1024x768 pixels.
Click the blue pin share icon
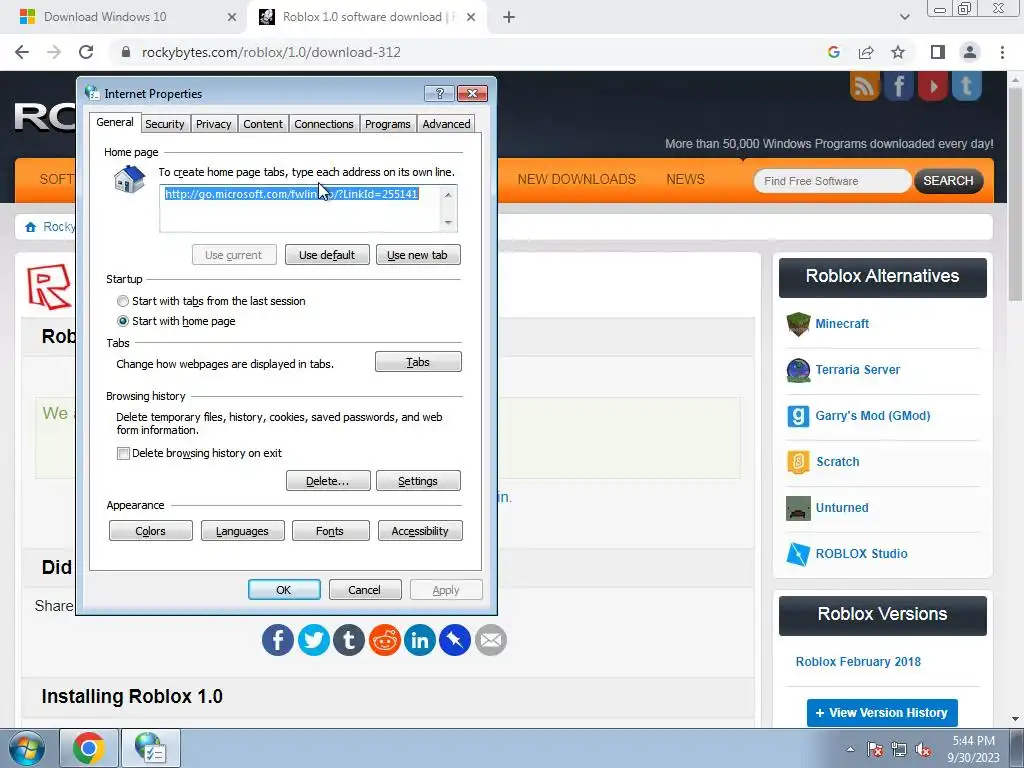(x=455, y=640)
